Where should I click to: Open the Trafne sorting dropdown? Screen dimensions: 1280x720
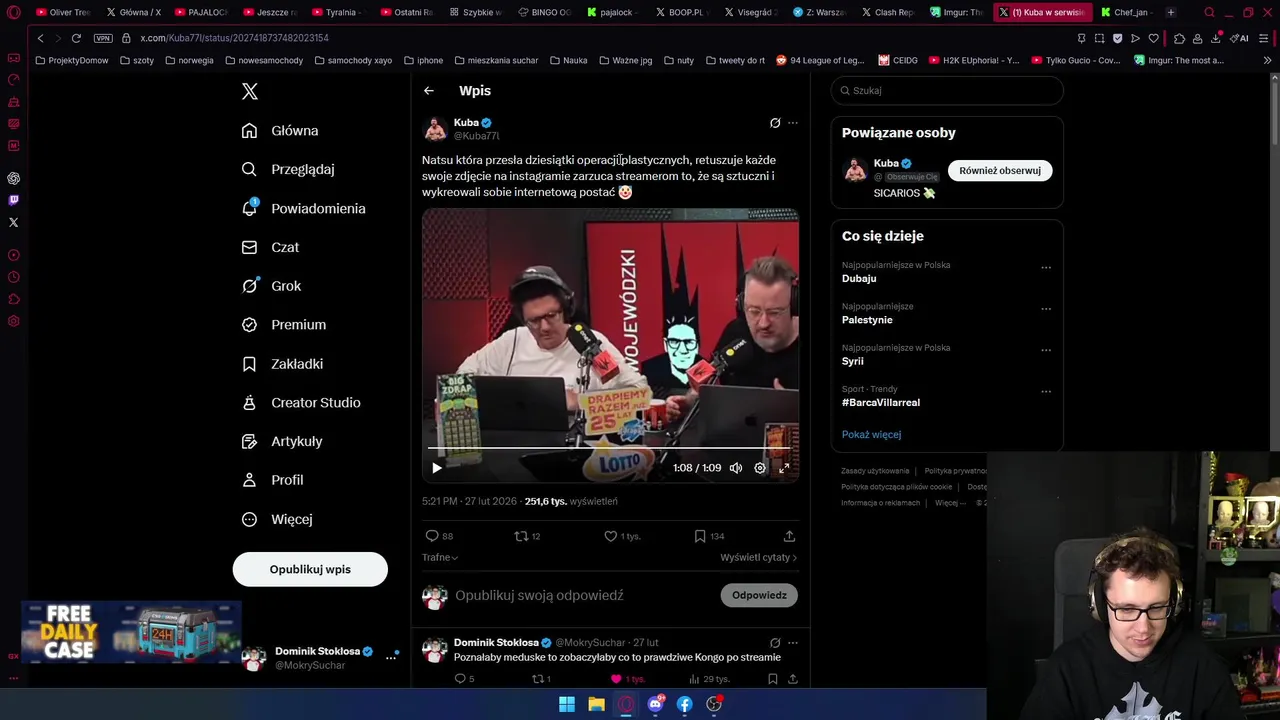pos(440,557)
